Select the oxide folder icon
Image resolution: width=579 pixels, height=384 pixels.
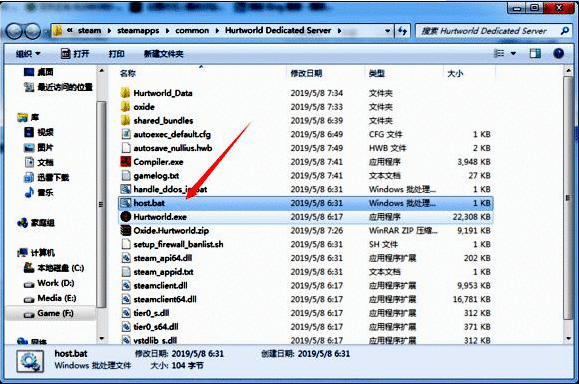click(x=126, y=106)
